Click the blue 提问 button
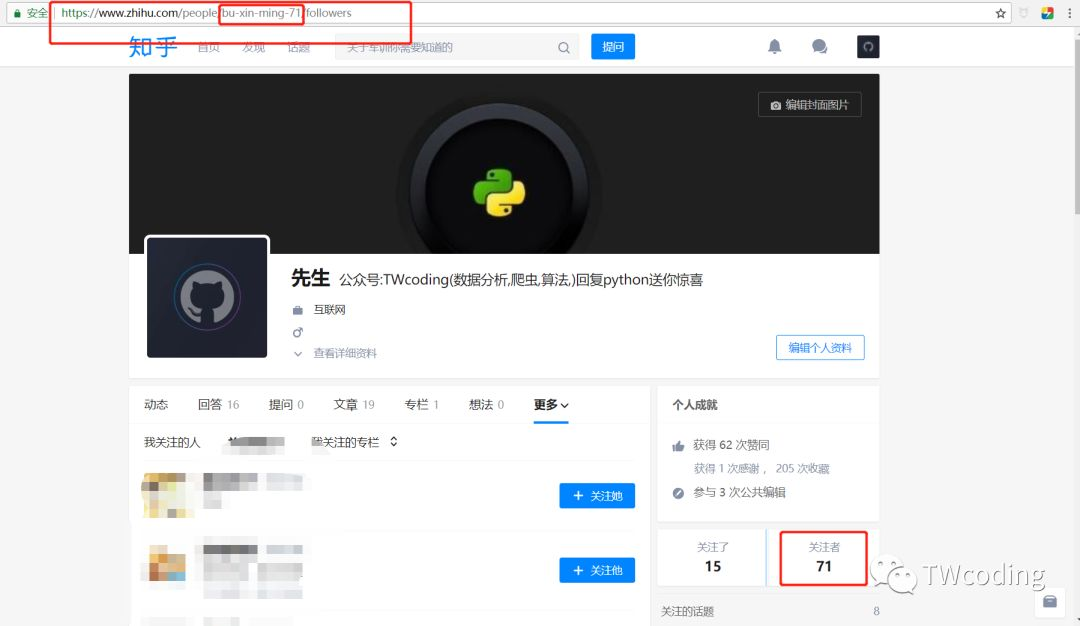This screenshot has width=1080, height=626. click(613, 47)
